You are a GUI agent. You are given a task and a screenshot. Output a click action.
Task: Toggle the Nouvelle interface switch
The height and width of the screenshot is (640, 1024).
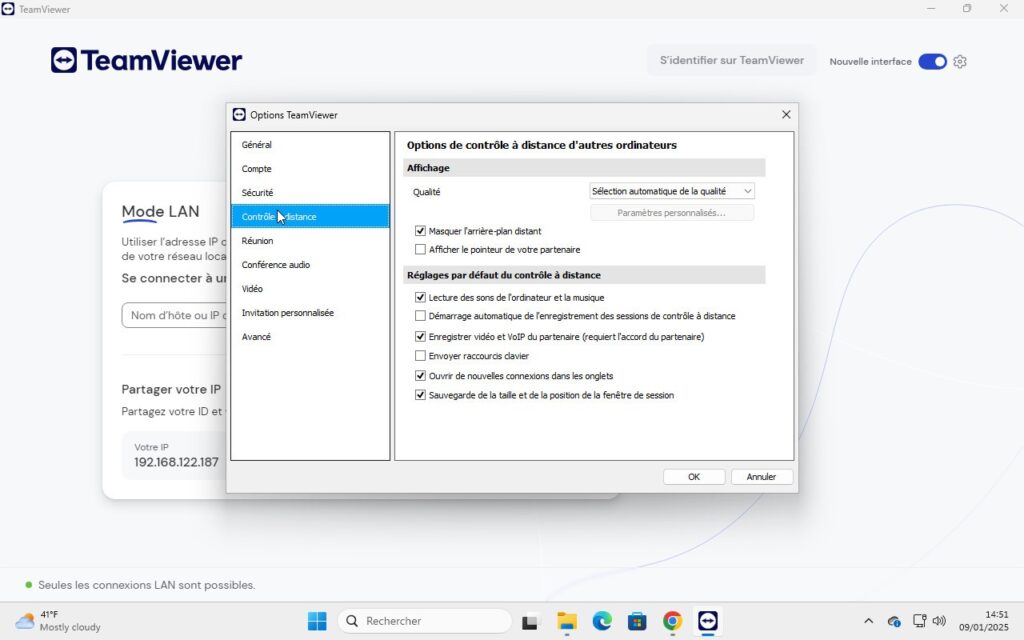tap(932, 61)
